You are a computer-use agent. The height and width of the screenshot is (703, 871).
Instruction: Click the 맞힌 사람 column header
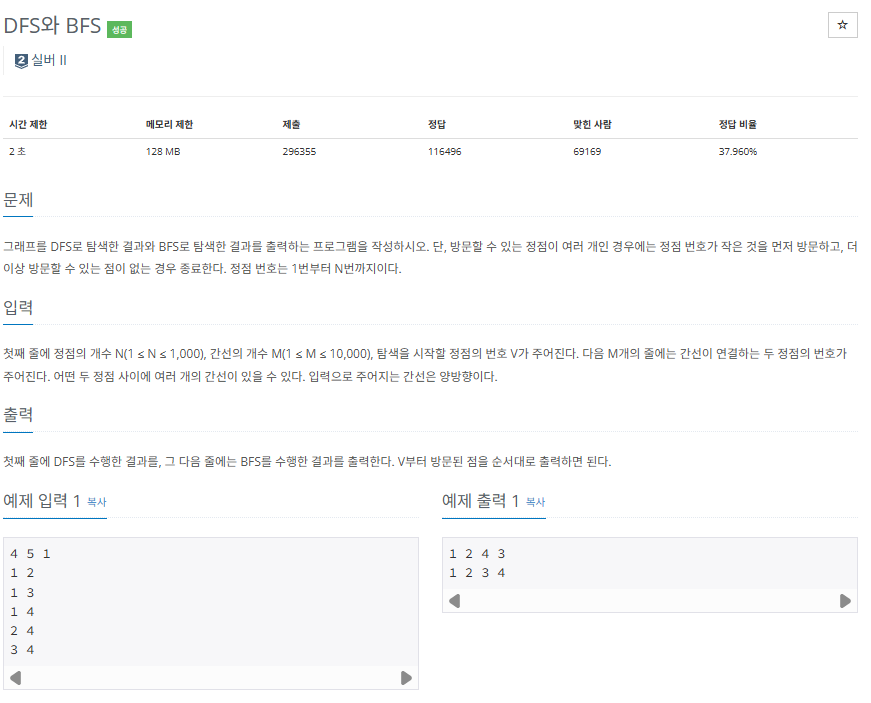pos(592,124)
